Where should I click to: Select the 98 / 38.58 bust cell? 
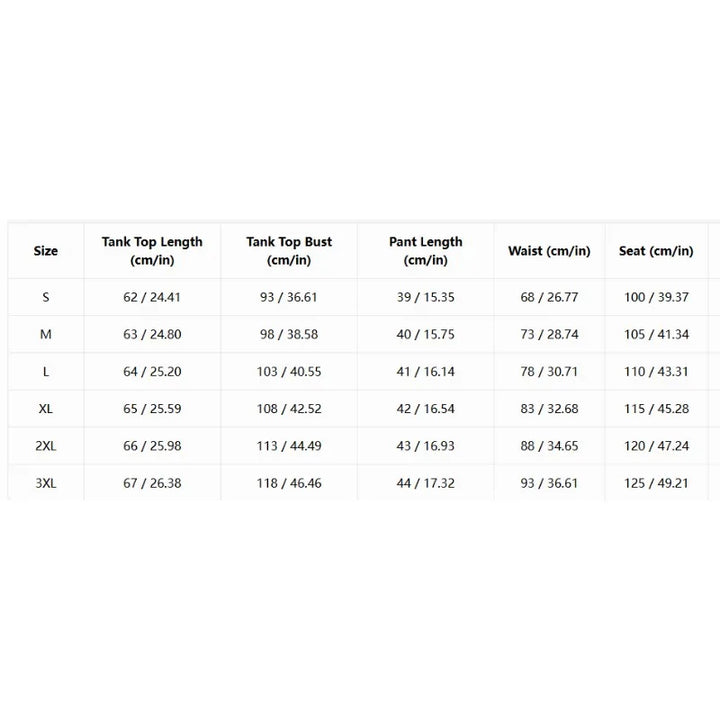(289, 334)
